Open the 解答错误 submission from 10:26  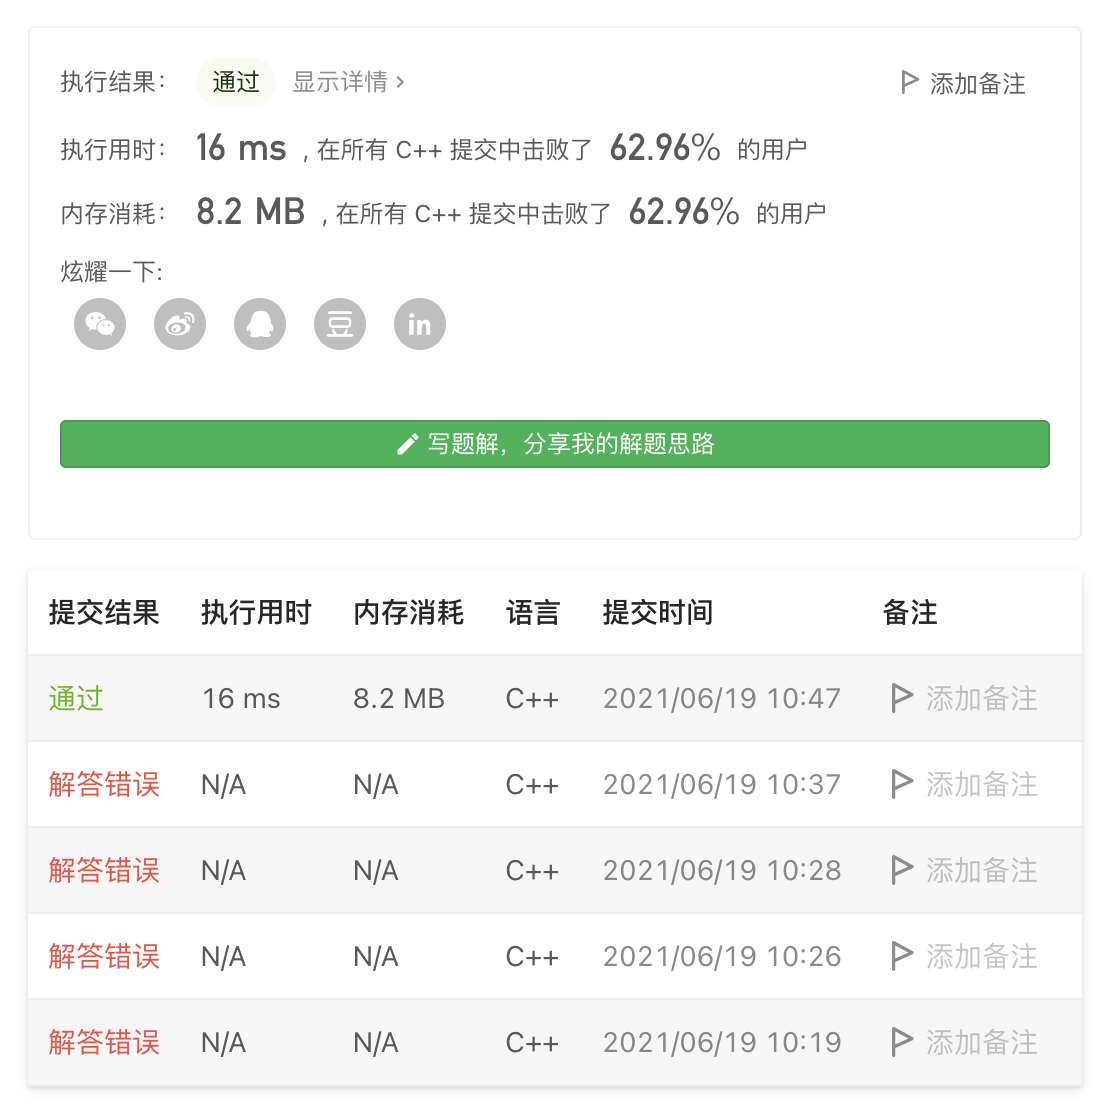(x=104, y=956)
